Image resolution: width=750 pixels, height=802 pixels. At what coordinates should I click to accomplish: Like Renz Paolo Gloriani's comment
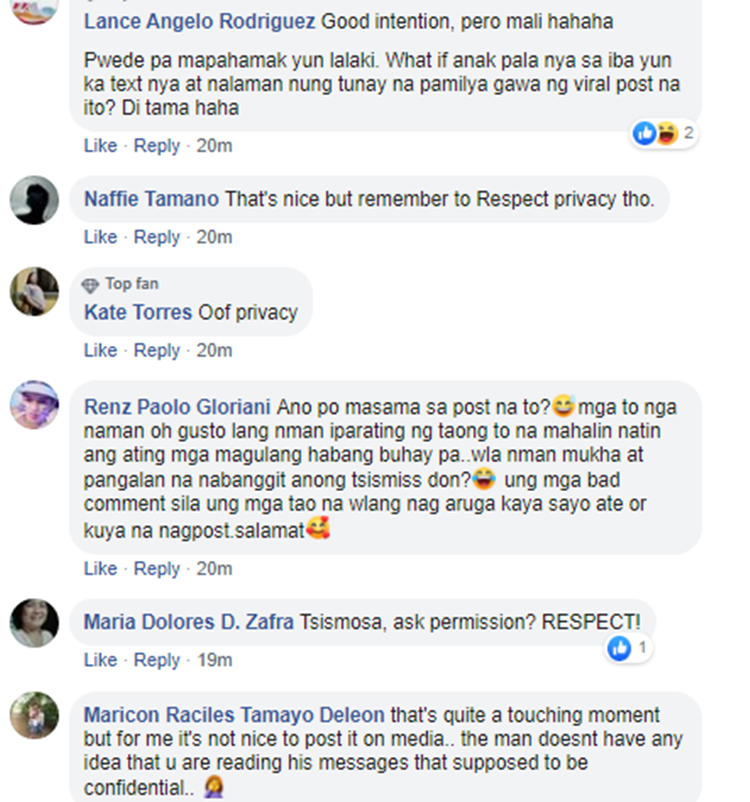click(100, 569)
